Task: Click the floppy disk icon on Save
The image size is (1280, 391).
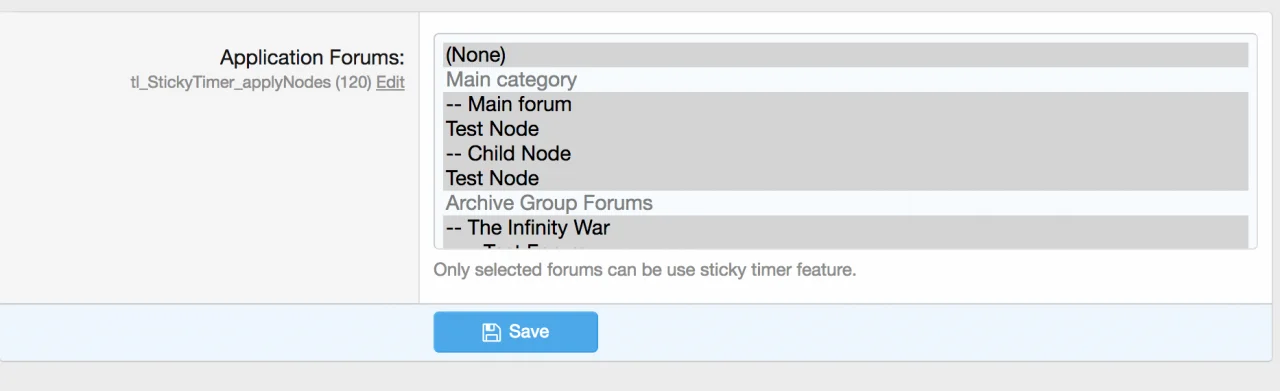Action: coord(491,332)
